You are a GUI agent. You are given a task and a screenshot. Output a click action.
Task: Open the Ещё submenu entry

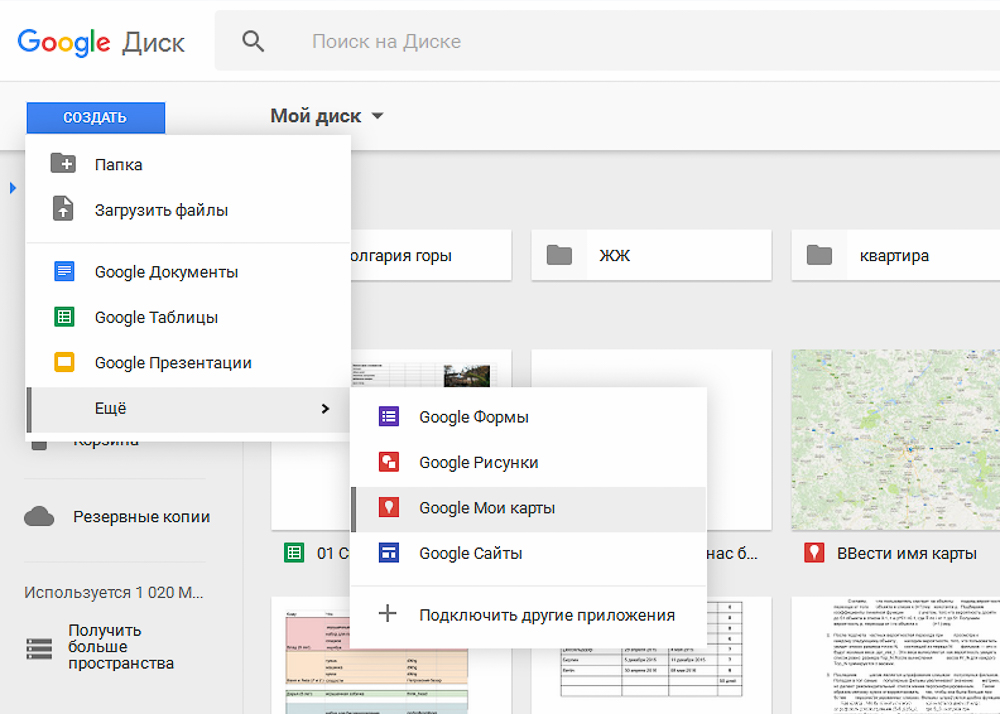pyautogui.click(x=188, y=409)
